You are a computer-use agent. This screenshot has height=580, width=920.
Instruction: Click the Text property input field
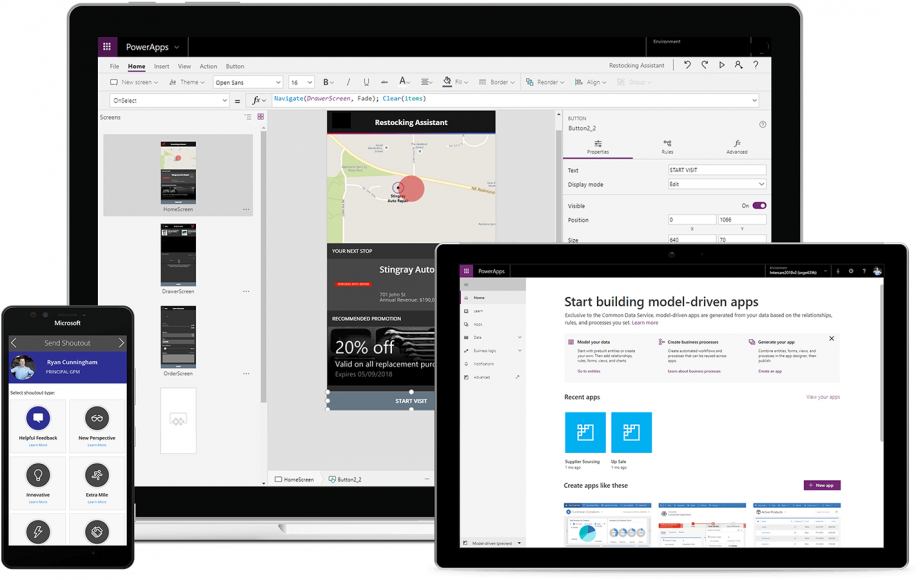[716, 170]
